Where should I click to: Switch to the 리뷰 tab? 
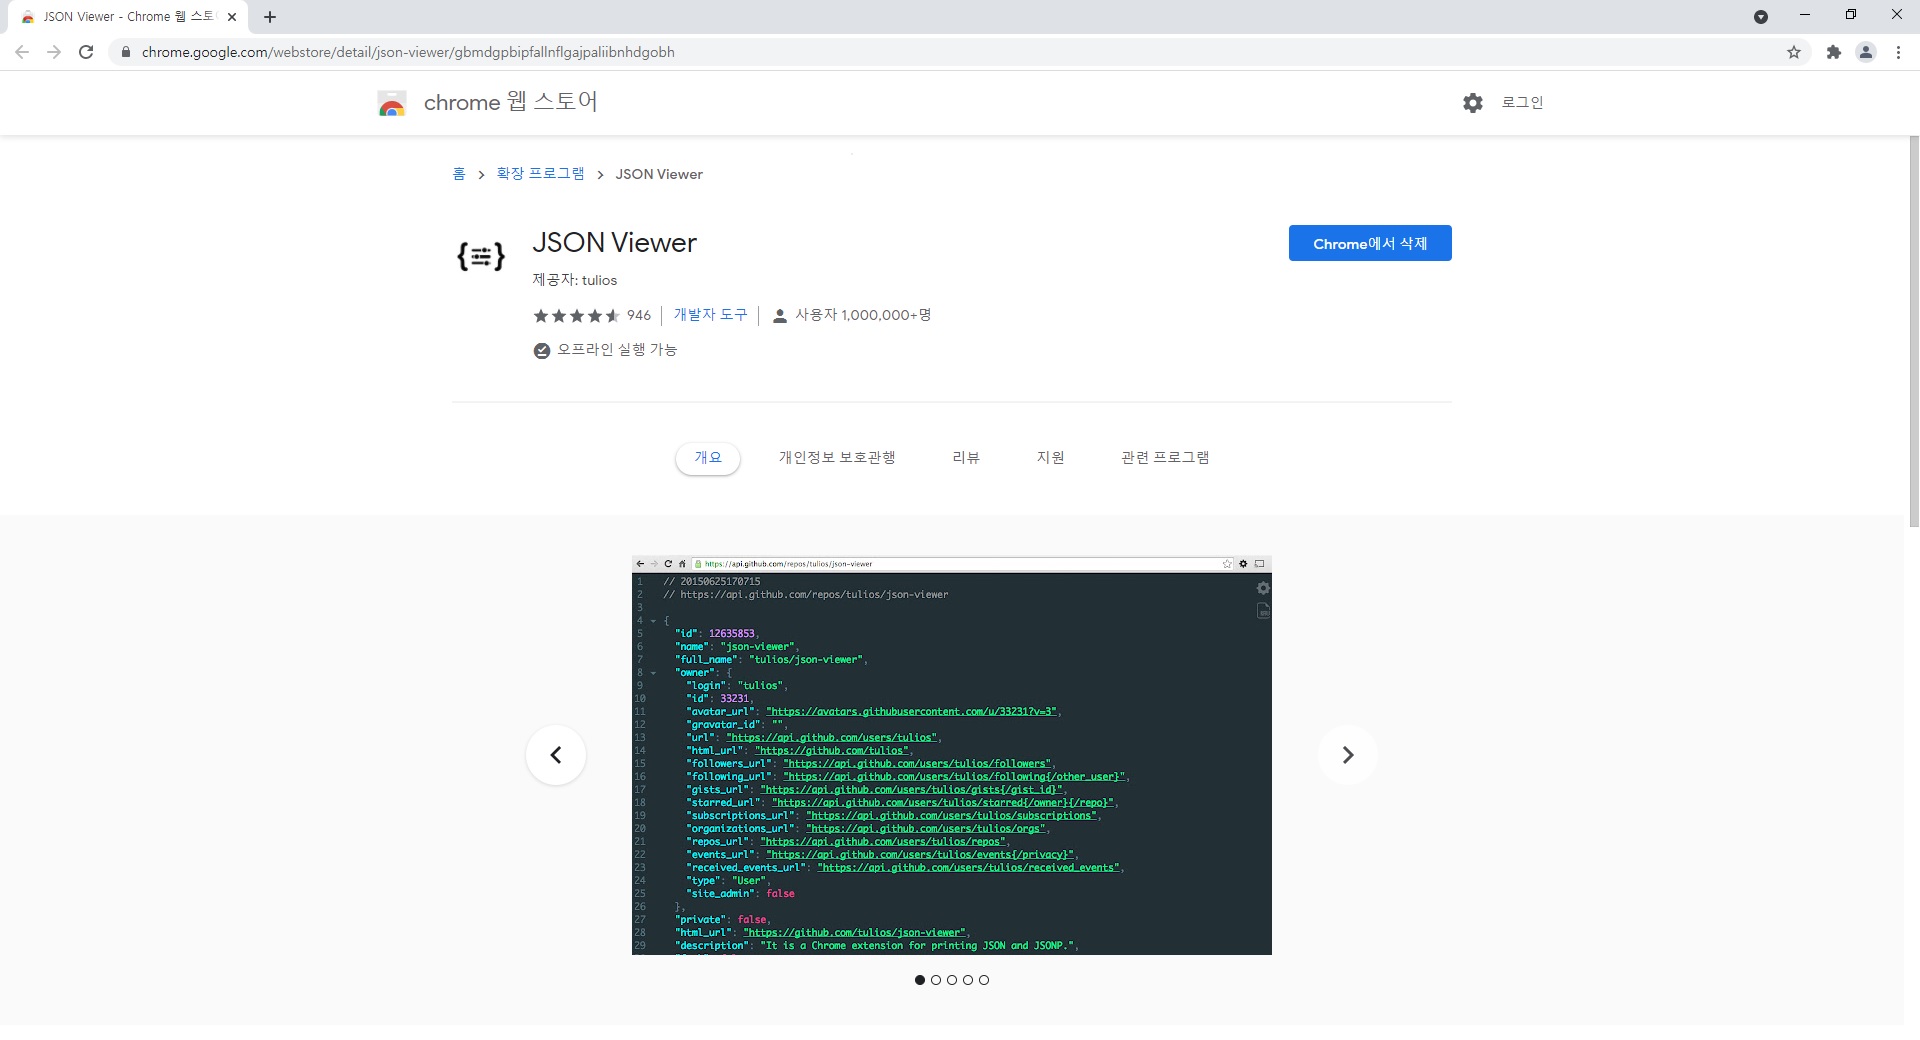click(x=966, y=458)
